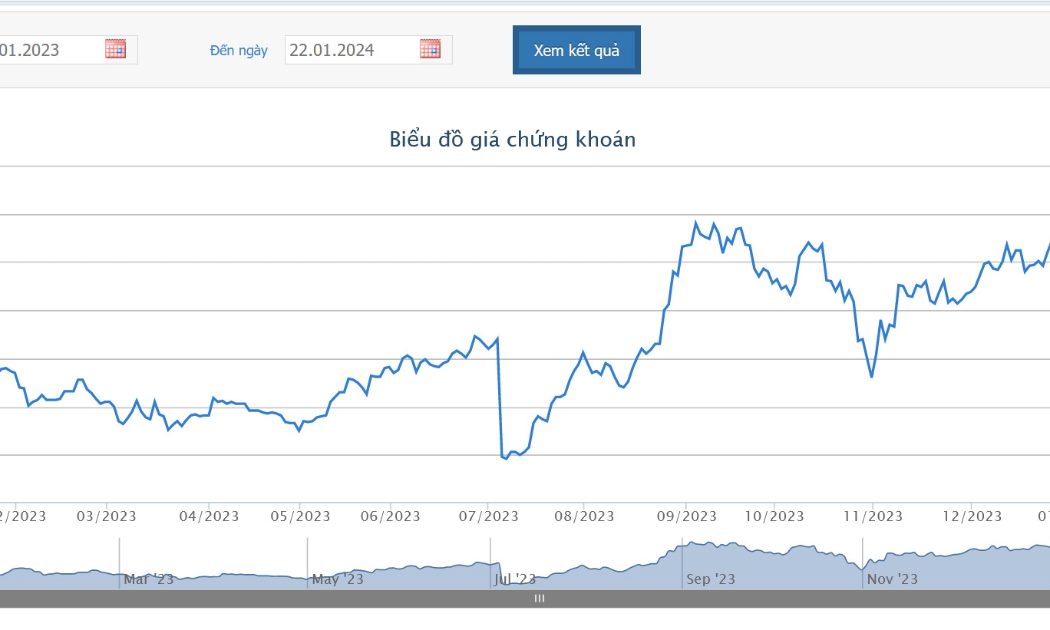Grab the navigator scrollbar handle at the bottom
Image resolution: width=1050 pixels, height=630 pixels.
pyautogui.click(x=539, y=599)
